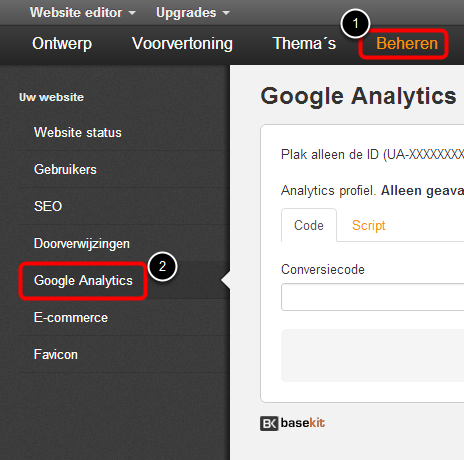Switch to the Ontwerp tab
Image resolution: width=464 pixels, height=460 pixels.
tap(62, 44)
